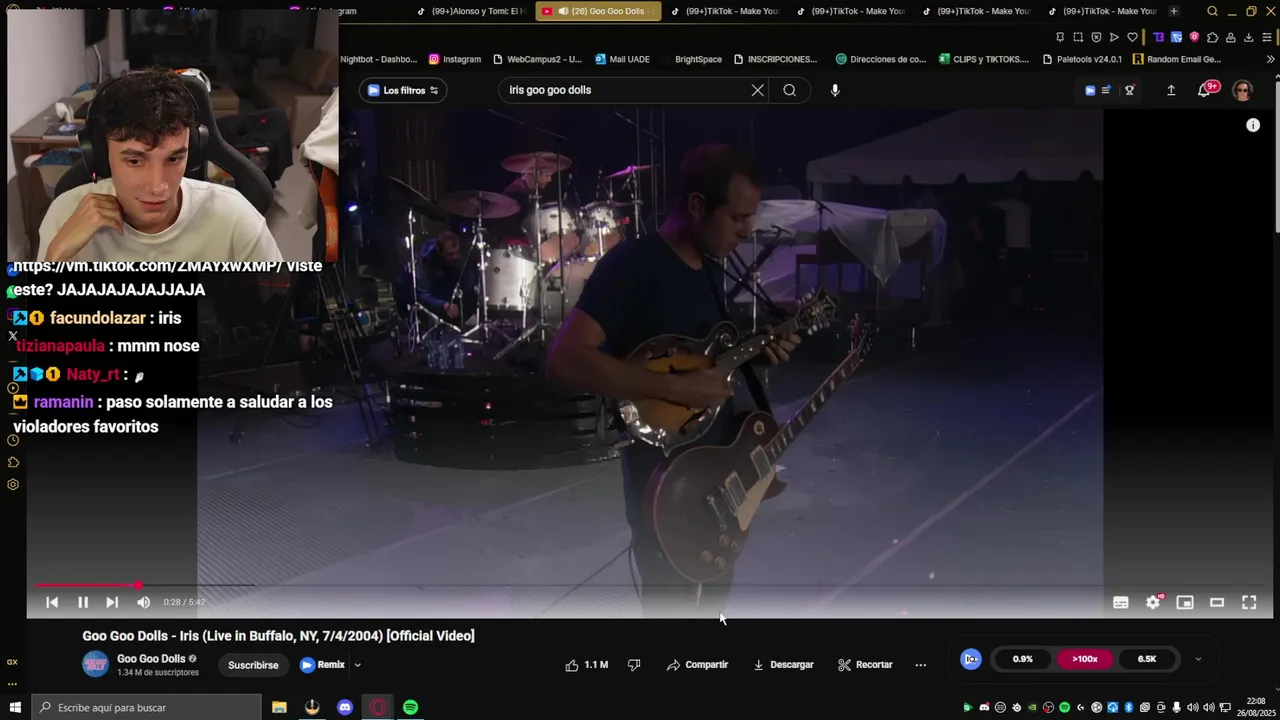Viewport: 1280px width, 720px height.
Task: Pause the YouTube video
Action: (x=83, y=602)
